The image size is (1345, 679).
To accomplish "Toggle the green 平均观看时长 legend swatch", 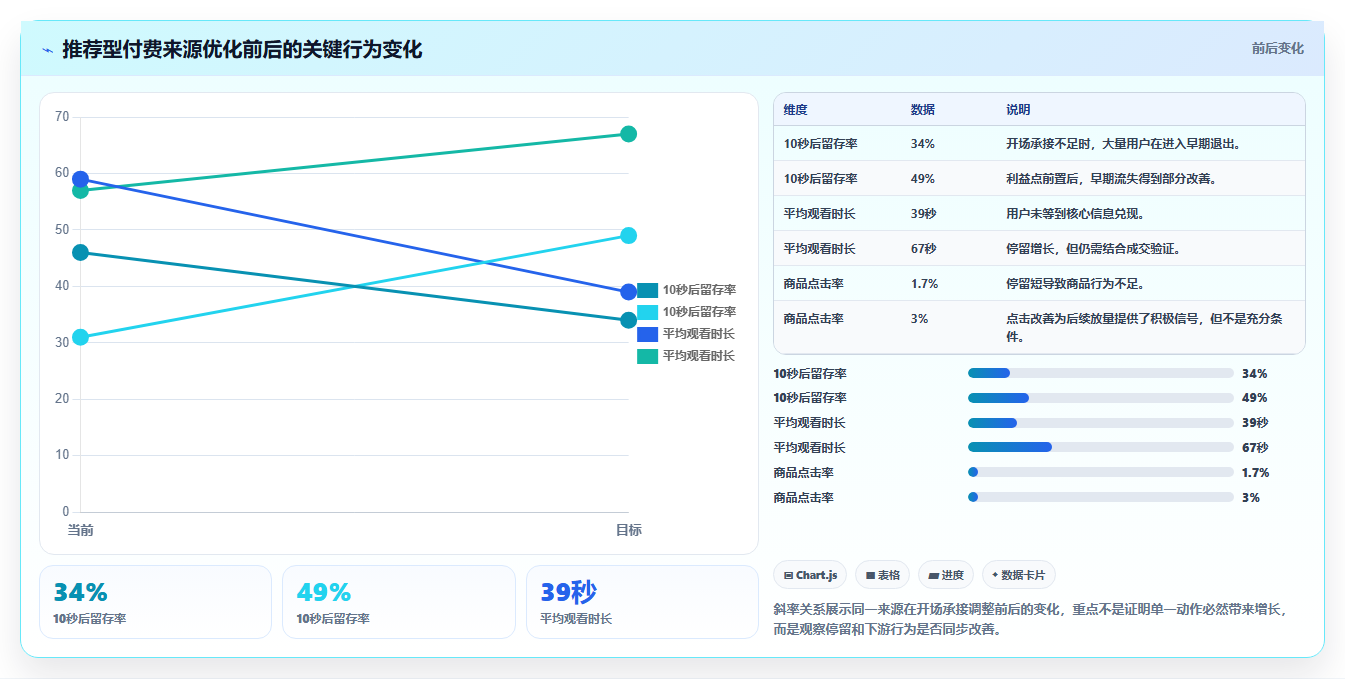I will point(647,356).
